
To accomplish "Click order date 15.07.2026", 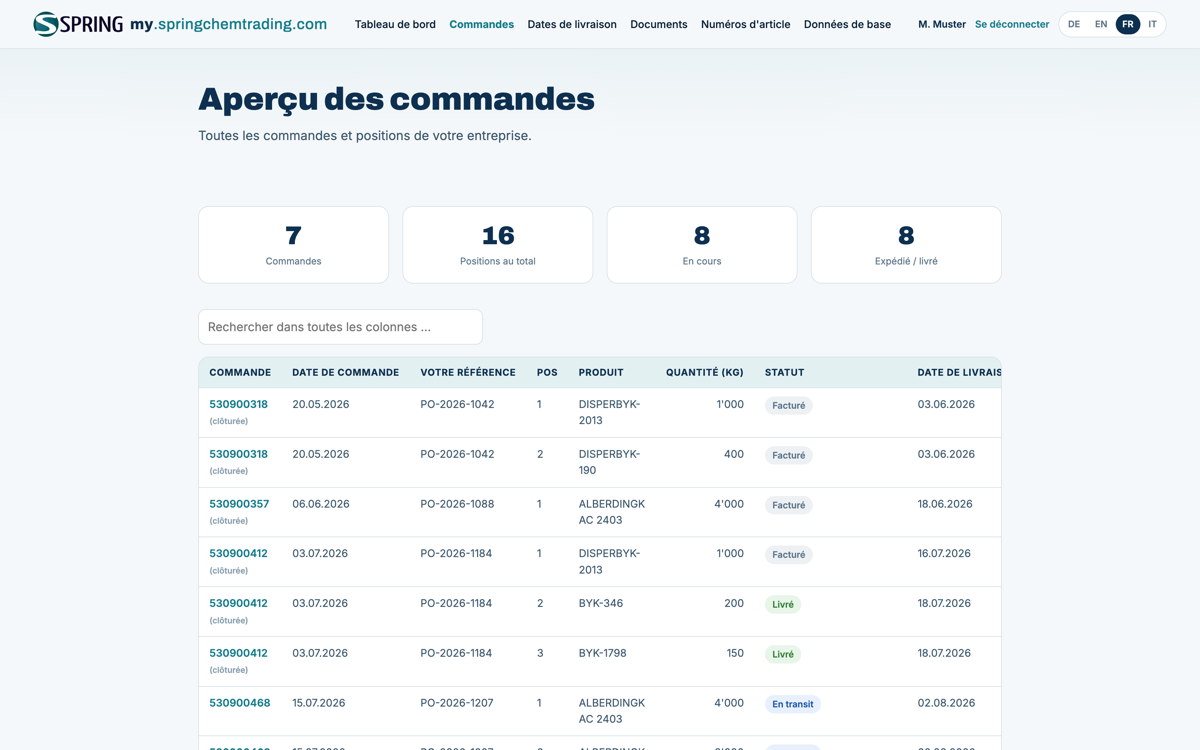I will (318, 703).
